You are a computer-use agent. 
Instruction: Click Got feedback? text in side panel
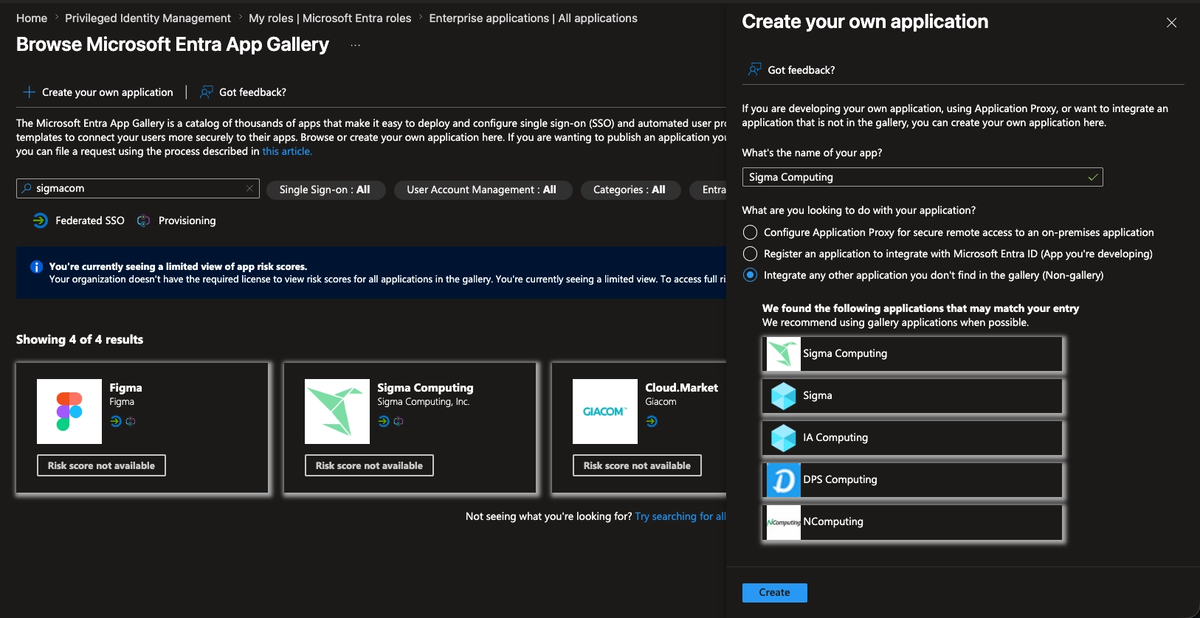(801, 70)
